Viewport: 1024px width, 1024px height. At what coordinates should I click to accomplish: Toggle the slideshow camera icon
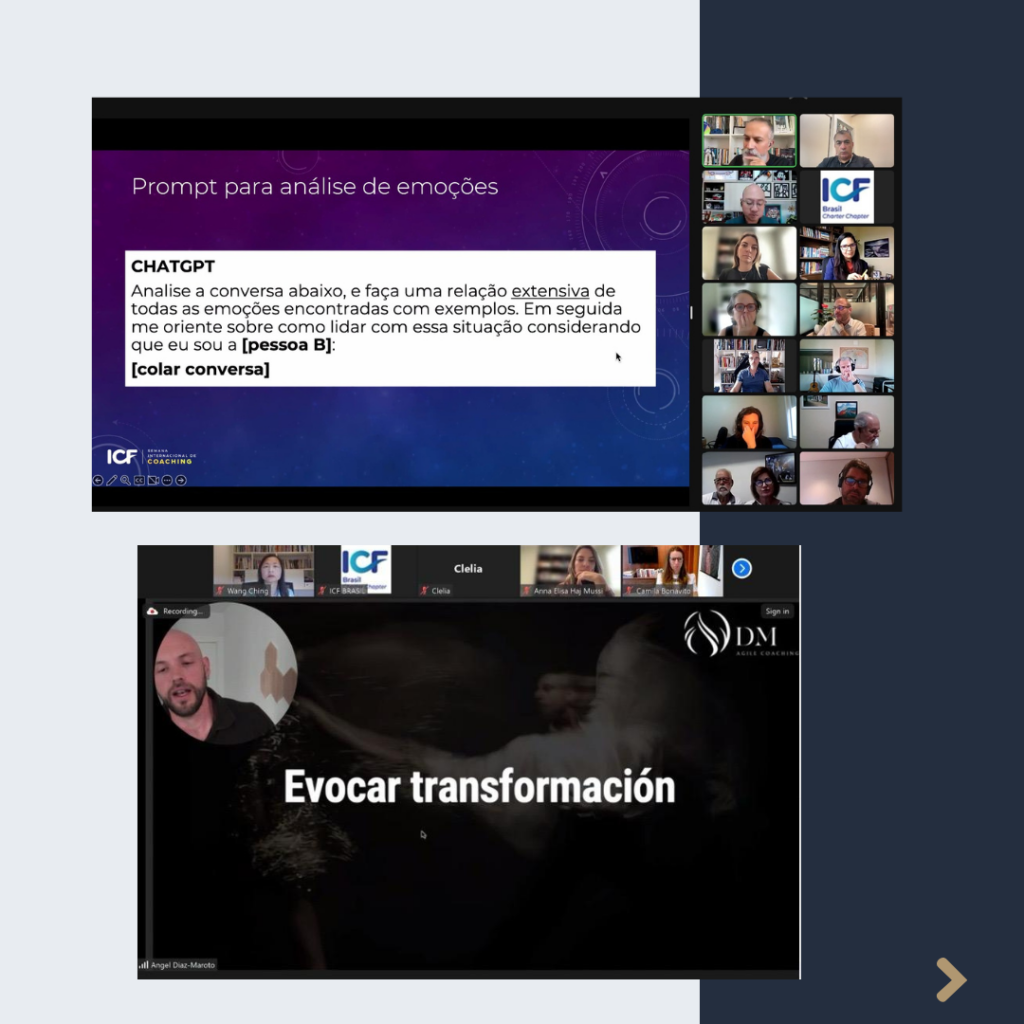pyautogui.click(x=153, y=480)
